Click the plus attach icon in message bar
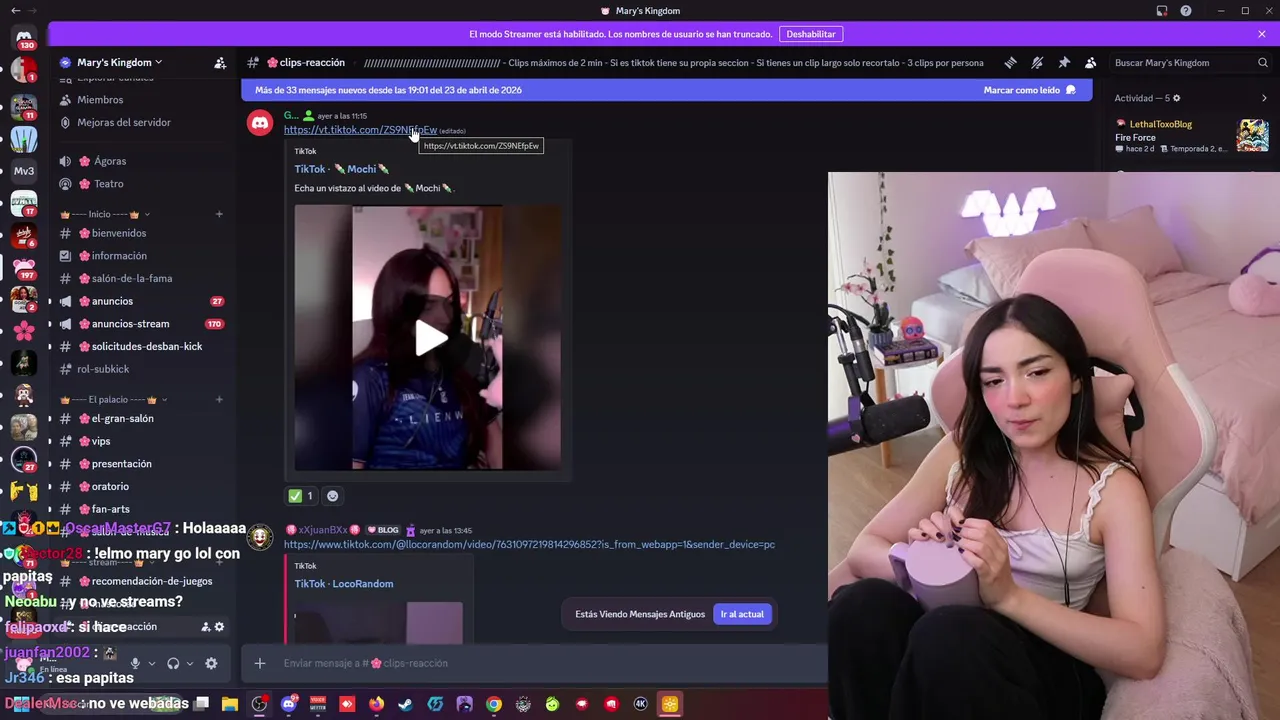The width and height of the screenshot is (1280, 720). [260, 663]
